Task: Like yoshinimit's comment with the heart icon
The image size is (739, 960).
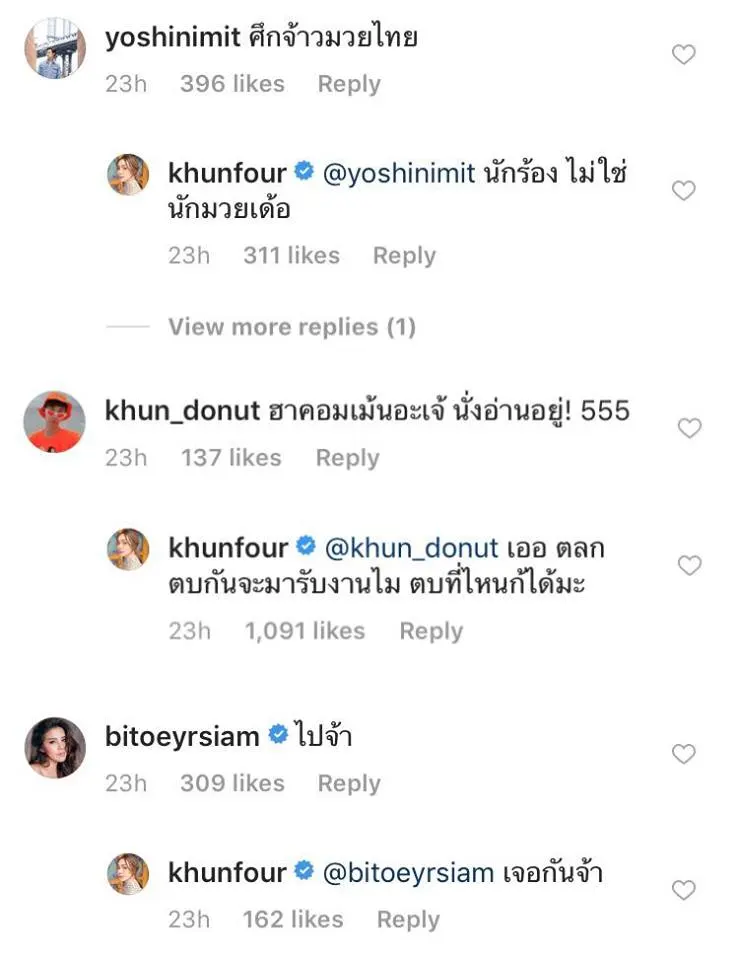Action: [x=683, y=54]
